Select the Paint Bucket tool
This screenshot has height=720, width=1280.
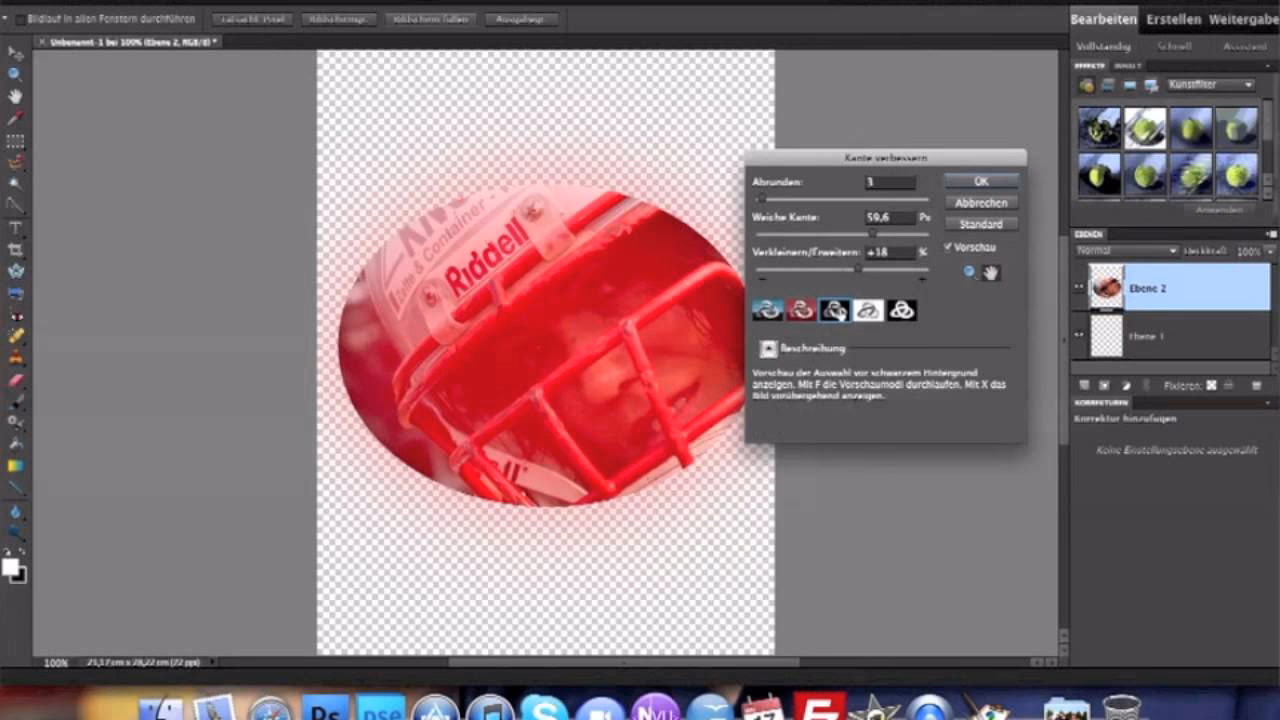[x=15, y=444]
